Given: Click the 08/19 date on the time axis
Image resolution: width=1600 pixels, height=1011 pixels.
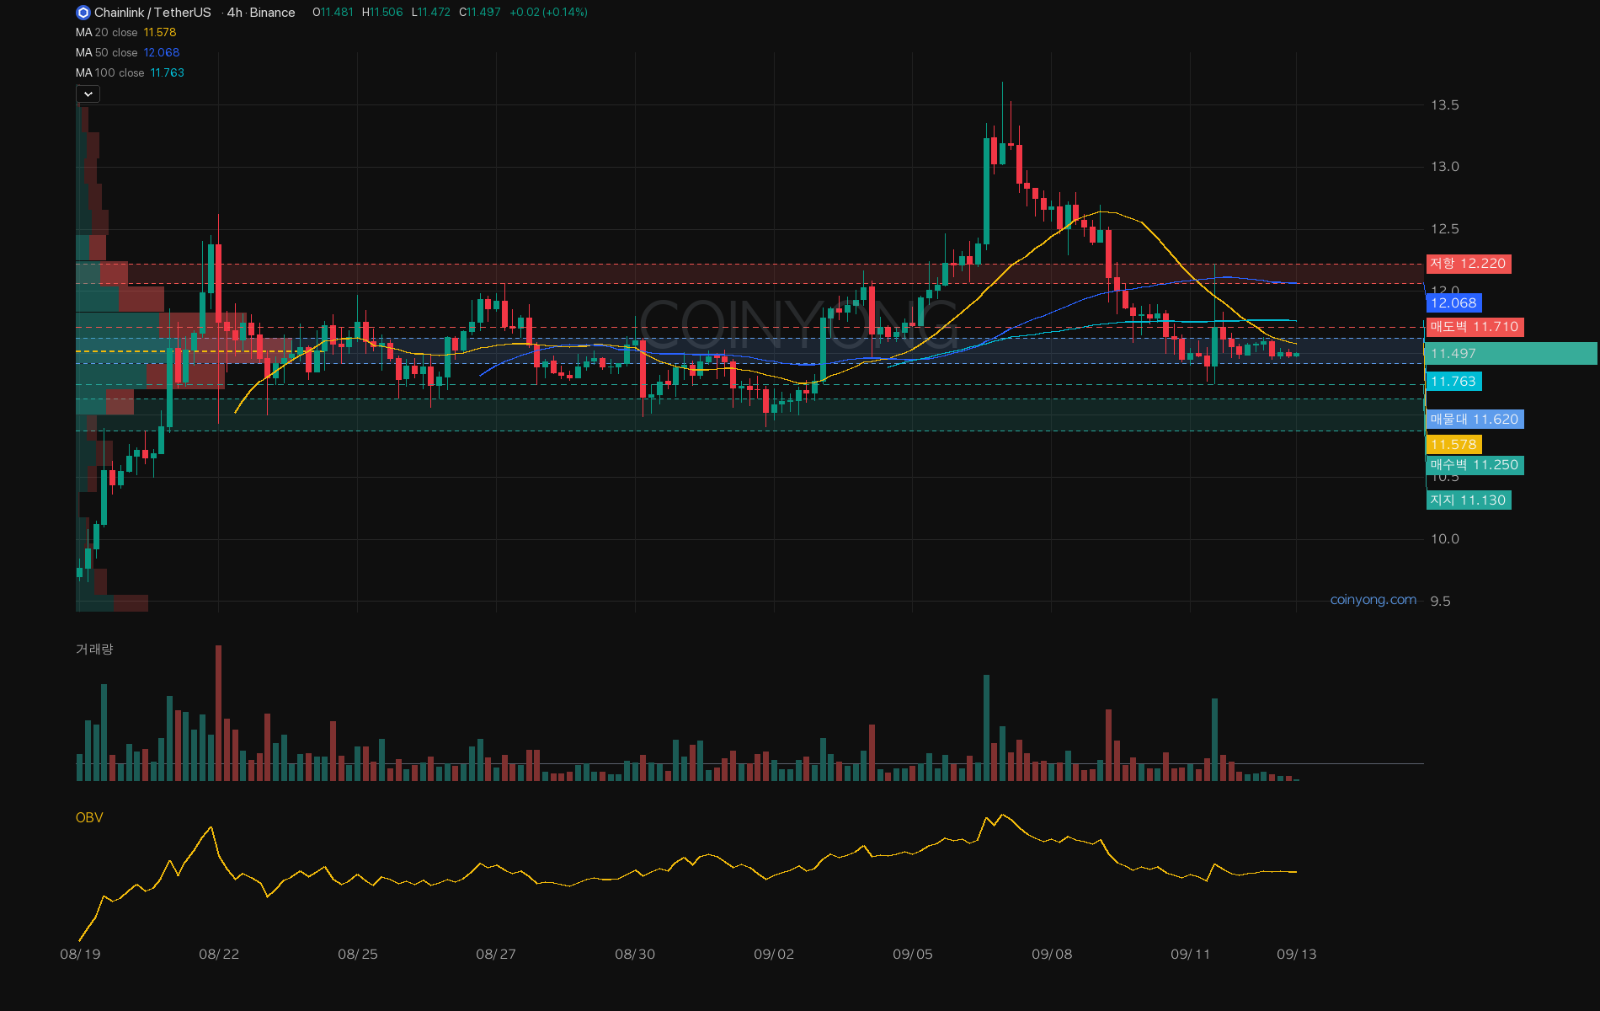Looking at the screenshot, I should pyautogui.click(x=80, y=954).
